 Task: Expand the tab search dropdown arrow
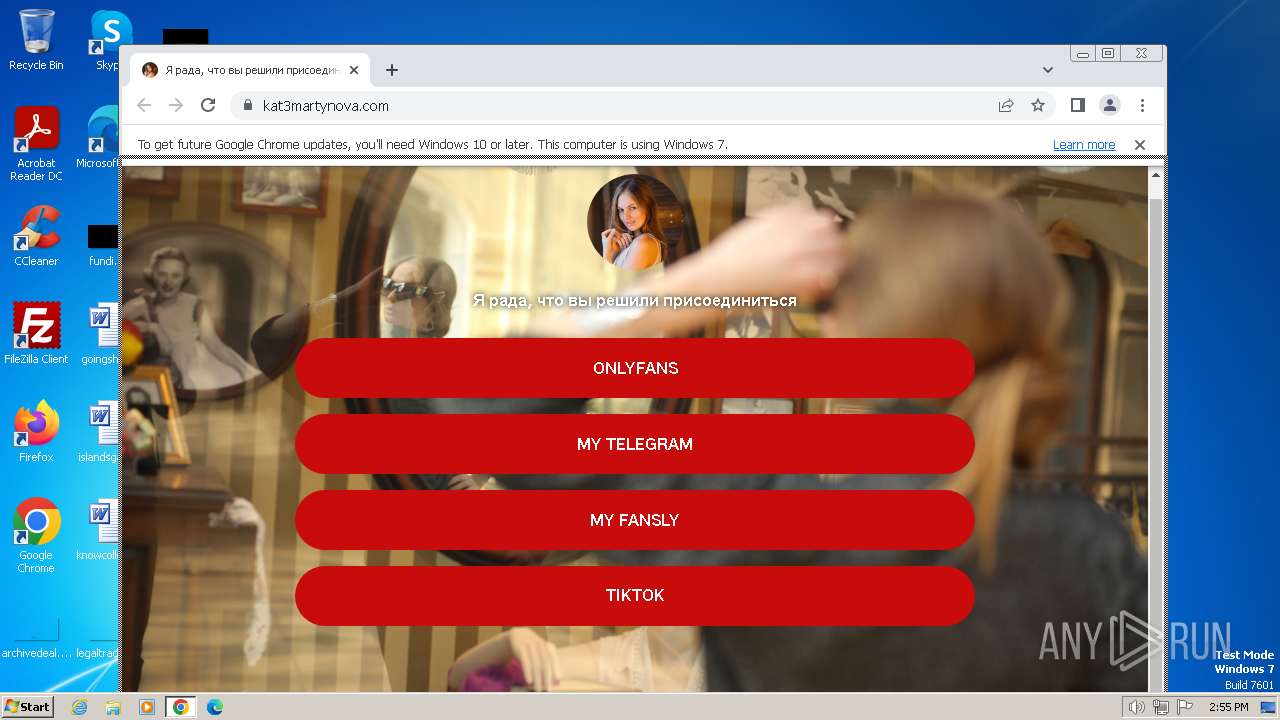pyautogui.click(x=1048, y=70)
